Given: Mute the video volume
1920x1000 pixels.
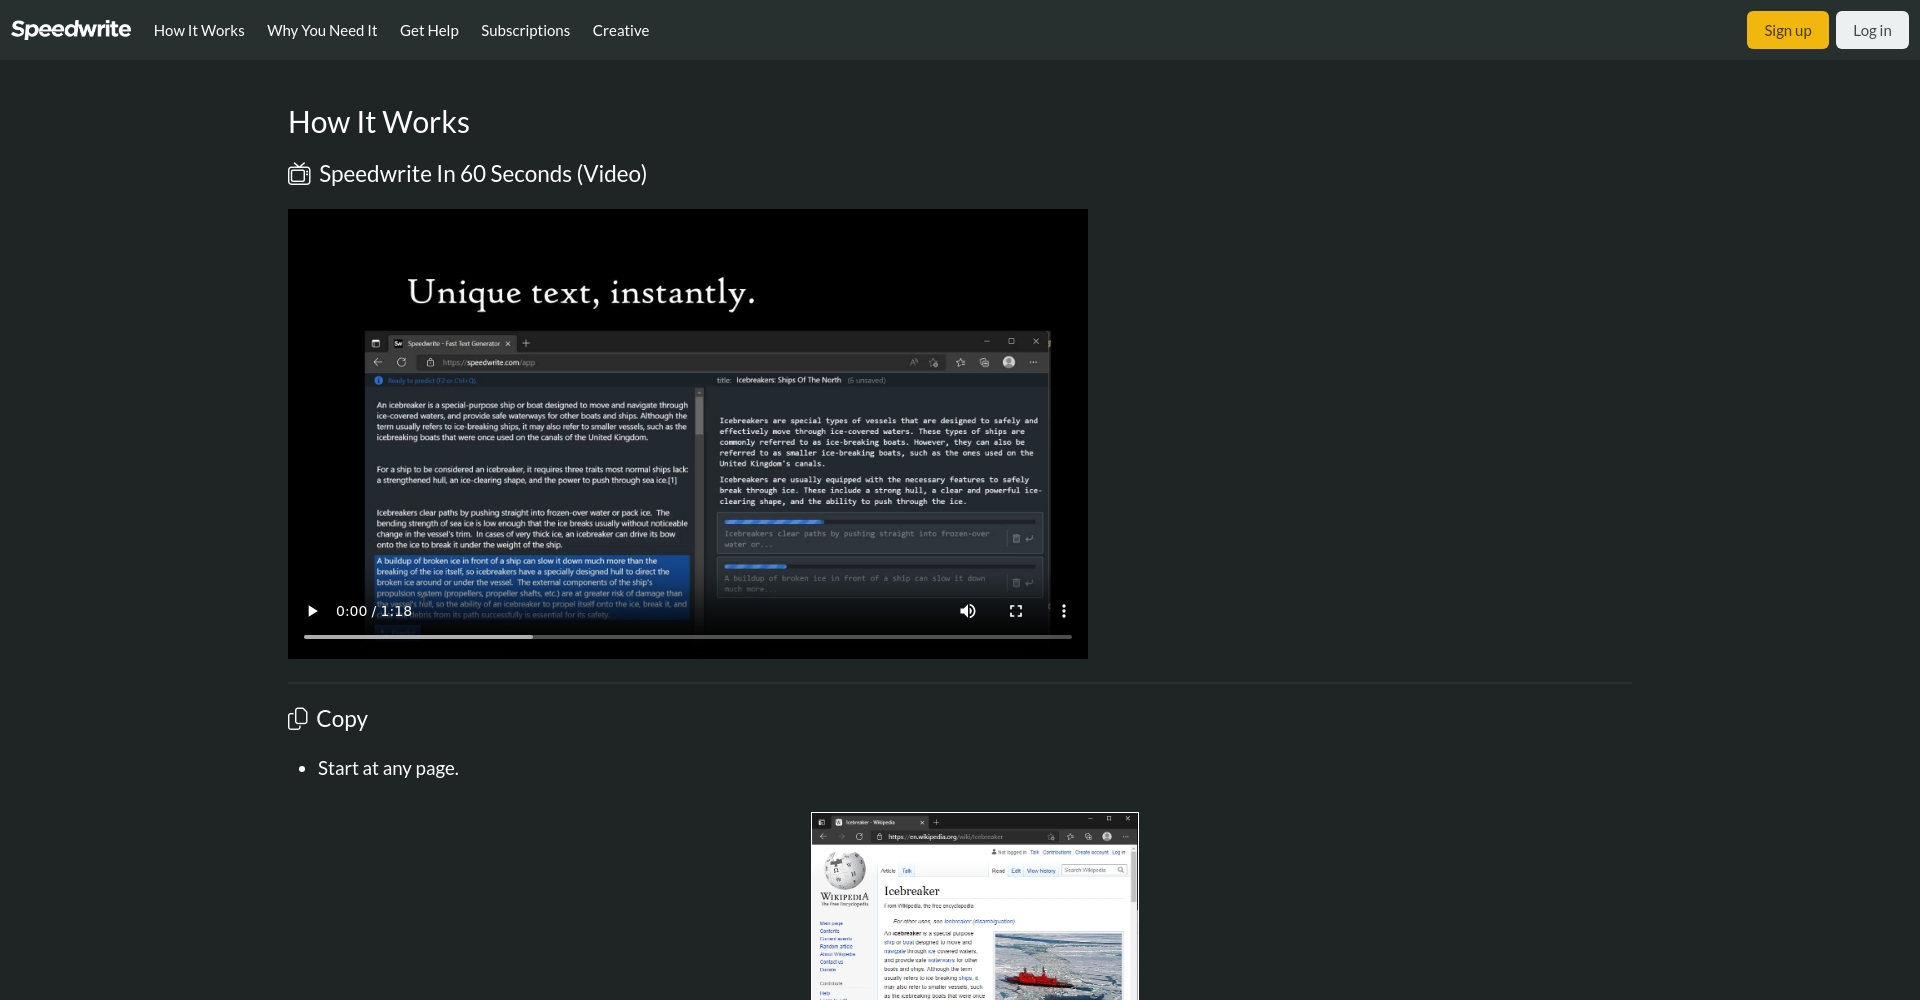Looking at the screenshot, I should tap(968, 611).
